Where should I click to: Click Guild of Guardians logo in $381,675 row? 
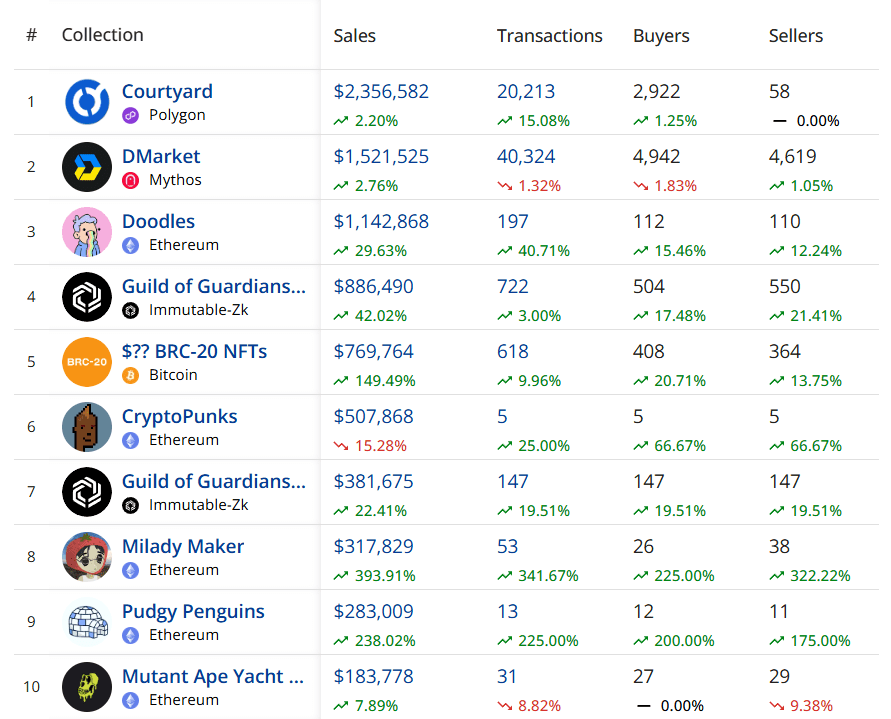coord(87,492)
